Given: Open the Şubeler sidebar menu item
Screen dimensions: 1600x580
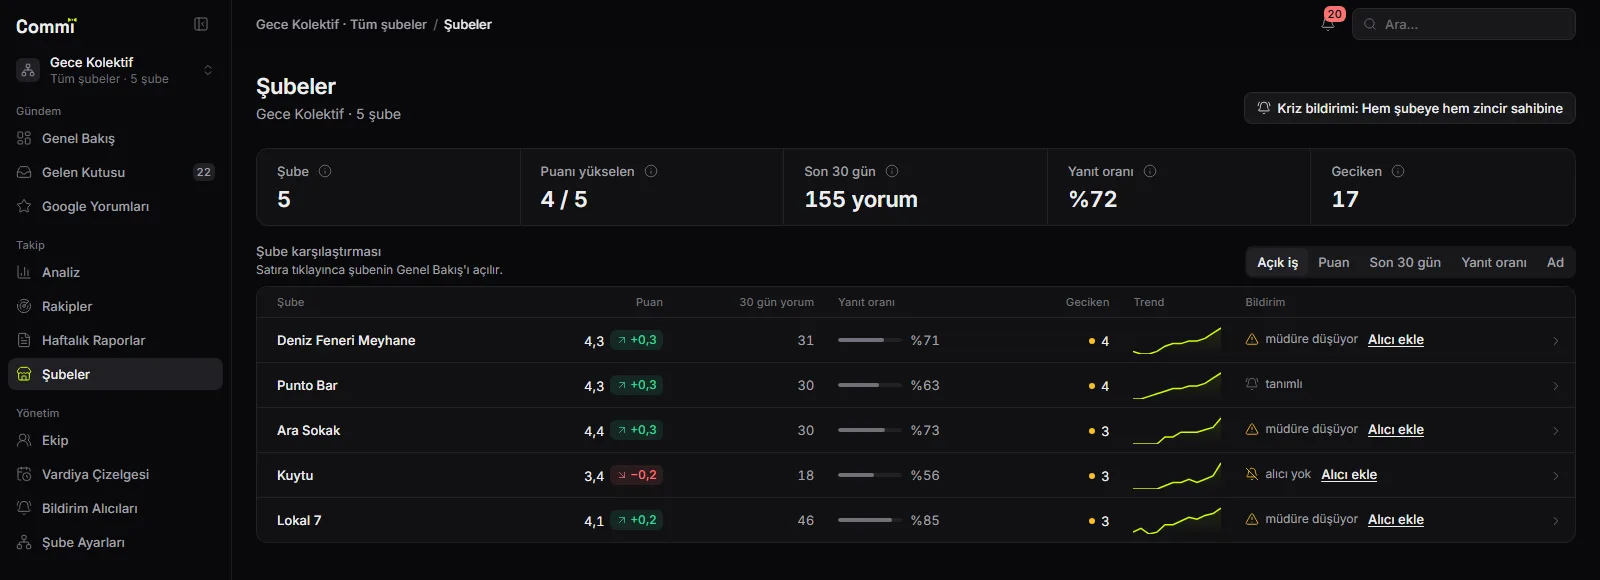Looking at the screenshot, I should (115, 374).
